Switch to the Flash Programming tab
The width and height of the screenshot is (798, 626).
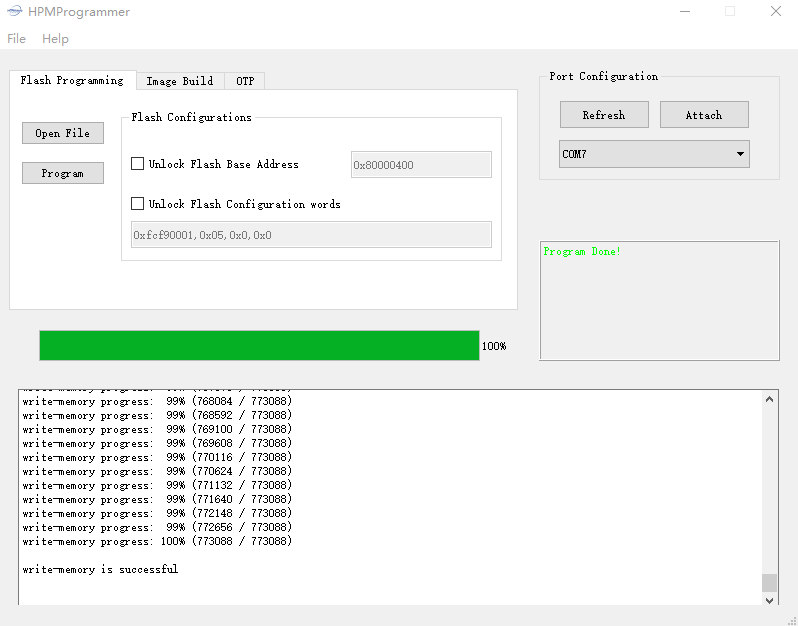click(72, 80)
